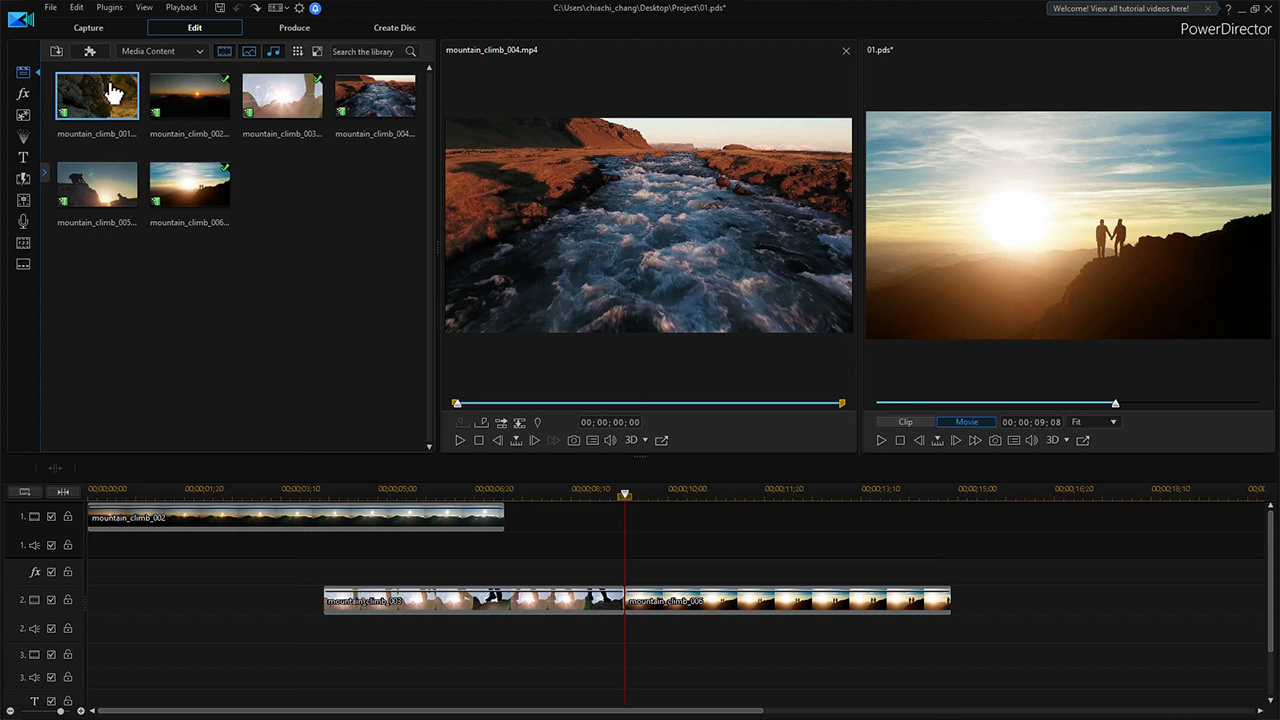1280x720 pixels.
Task: Toggle the audio files filter in library
Action: pos(273,51)
